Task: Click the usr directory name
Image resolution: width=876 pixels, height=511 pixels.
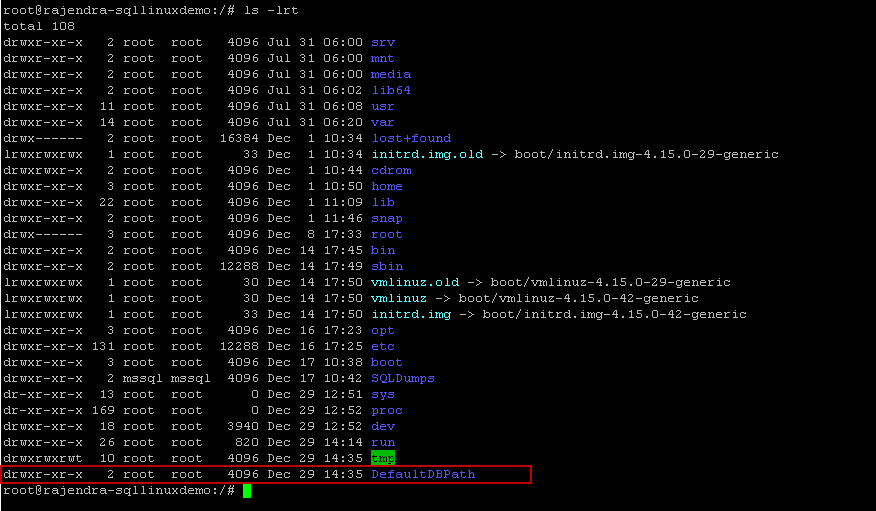Action: point(383,107)
